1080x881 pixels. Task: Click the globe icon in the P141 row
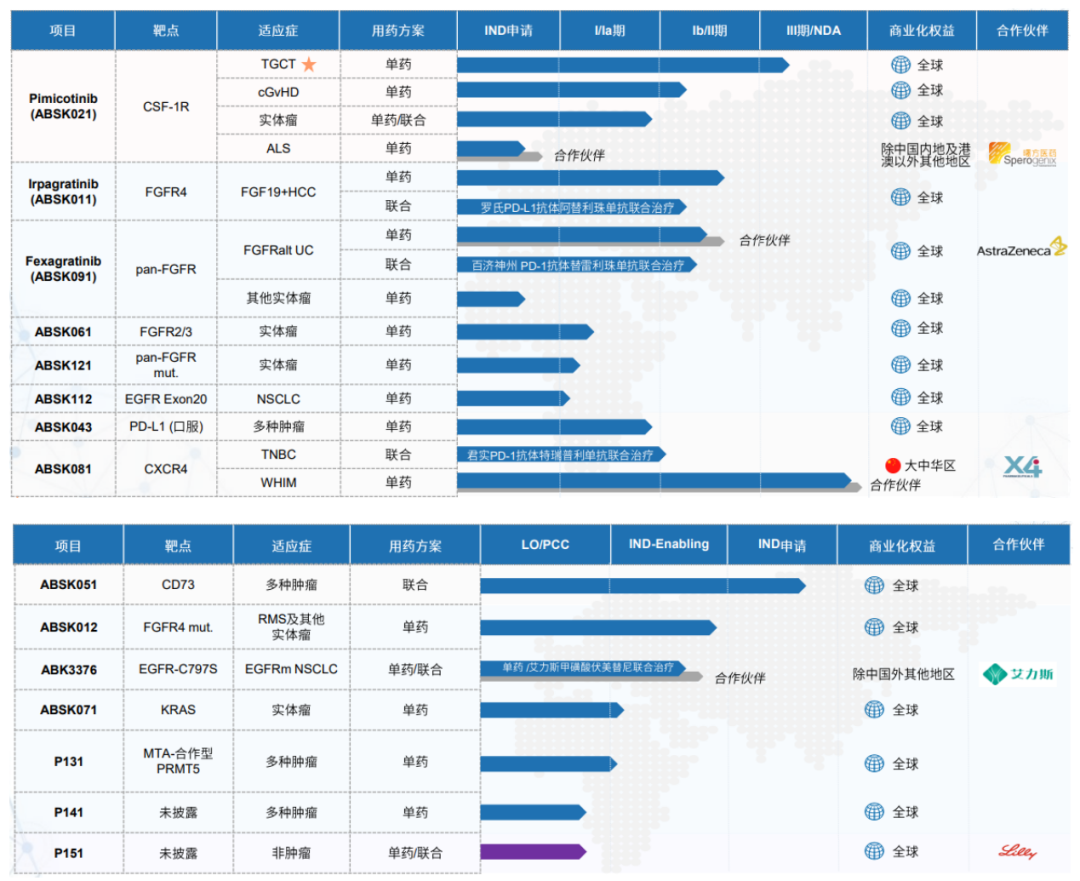[874, 811]
